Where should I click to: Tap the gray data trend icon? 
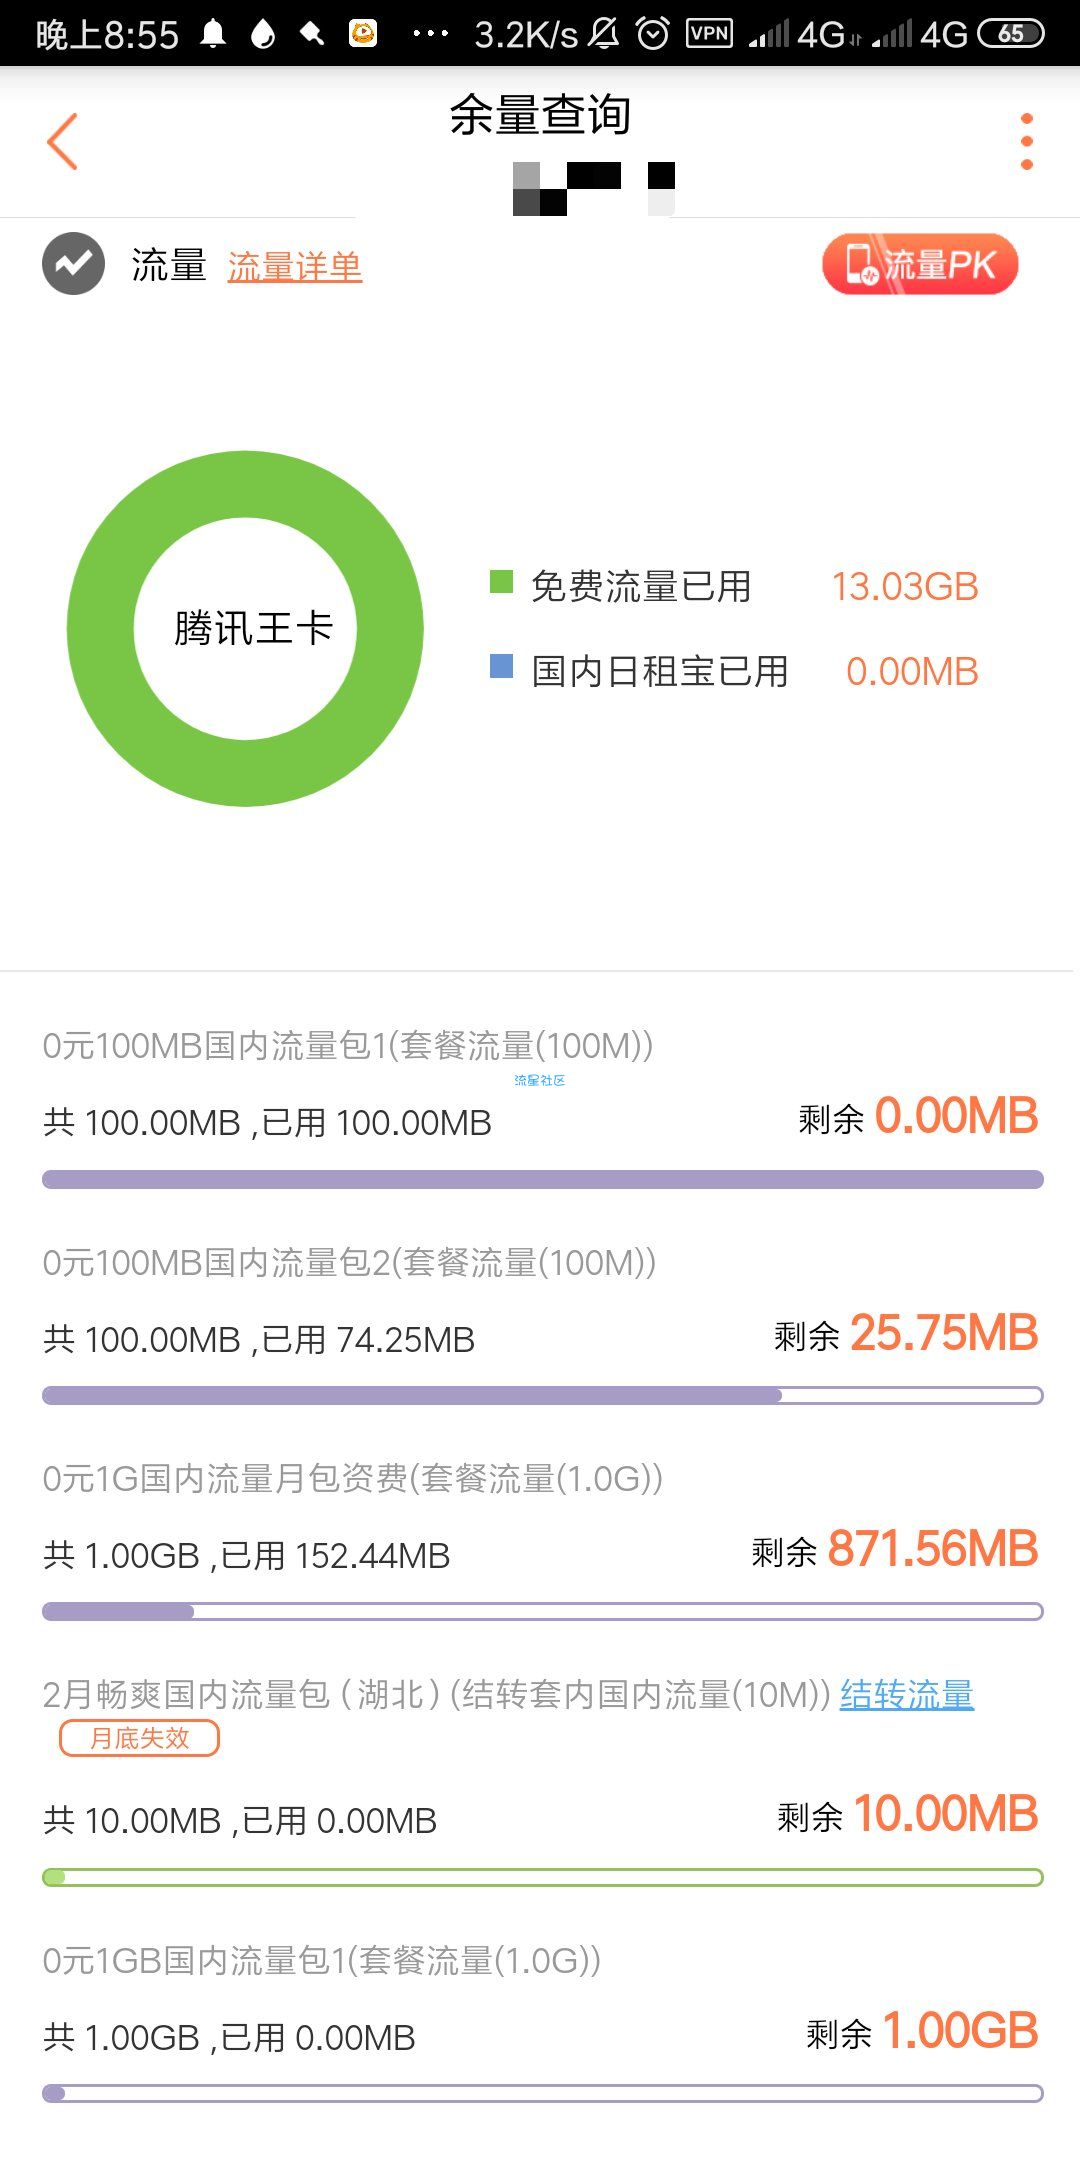point(73,264)
